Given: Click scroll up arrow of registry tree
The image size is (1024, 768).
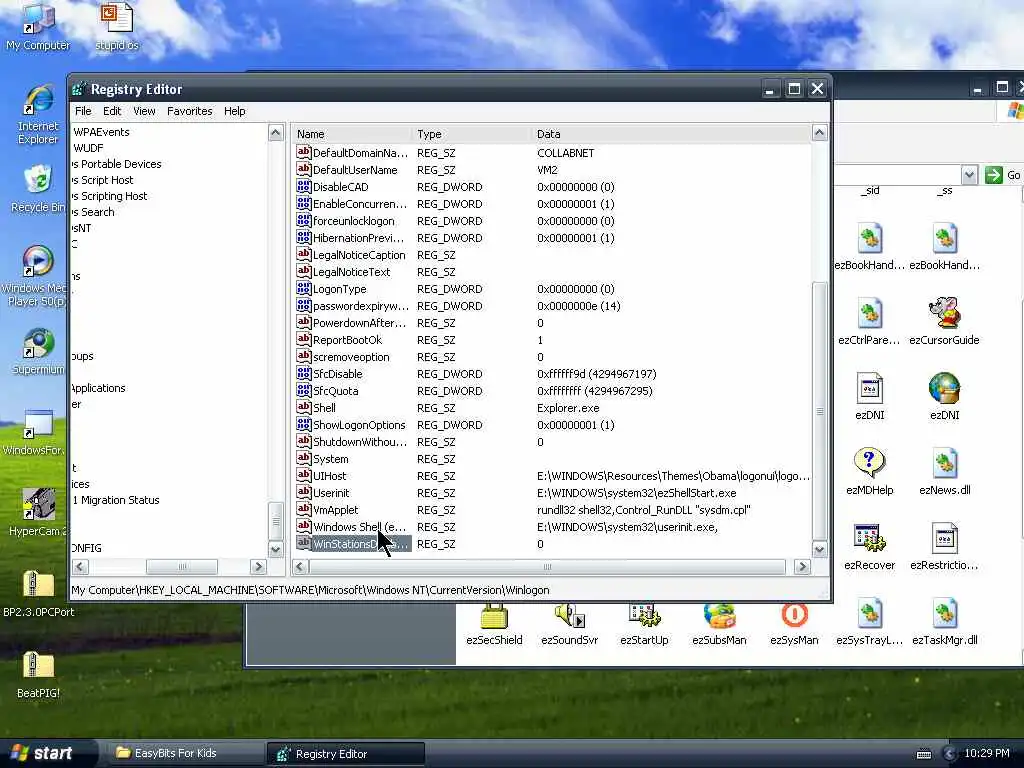Looking at the screenshot, I should (x=276, y=133).
